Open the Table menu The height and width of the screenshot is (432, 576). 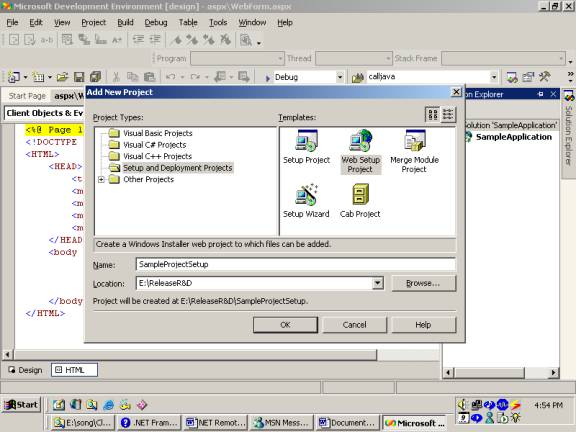[188, 22]
